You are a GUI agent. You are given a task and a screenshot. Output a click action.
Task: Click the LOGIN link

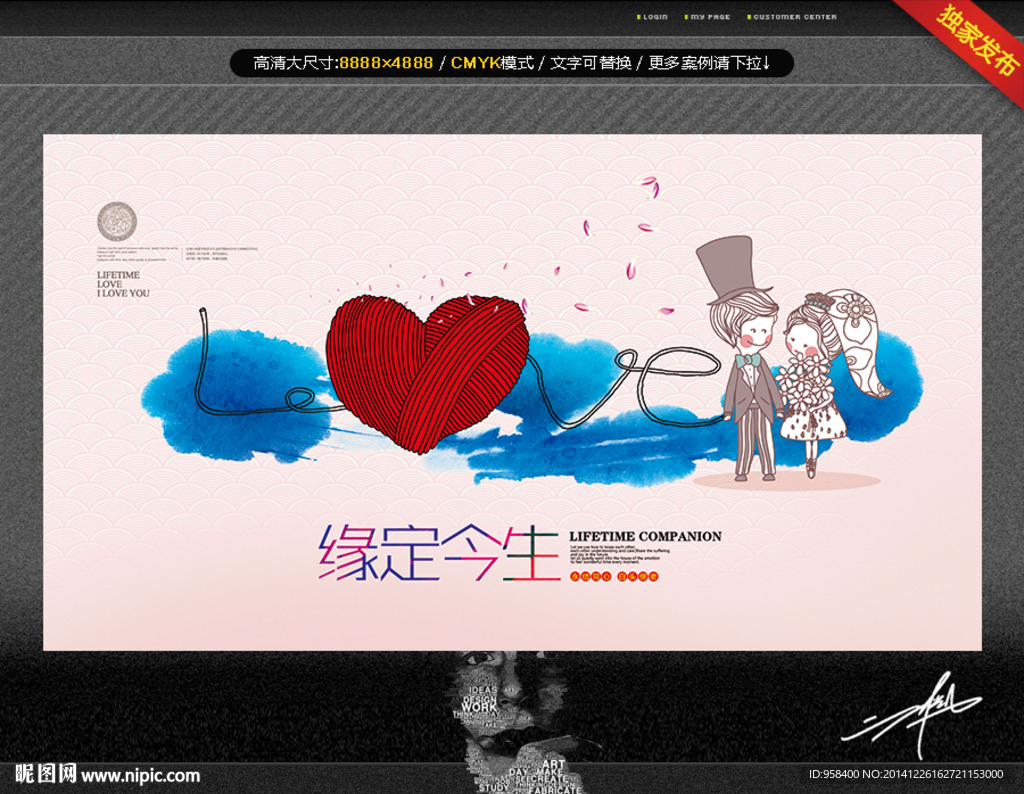652,17
